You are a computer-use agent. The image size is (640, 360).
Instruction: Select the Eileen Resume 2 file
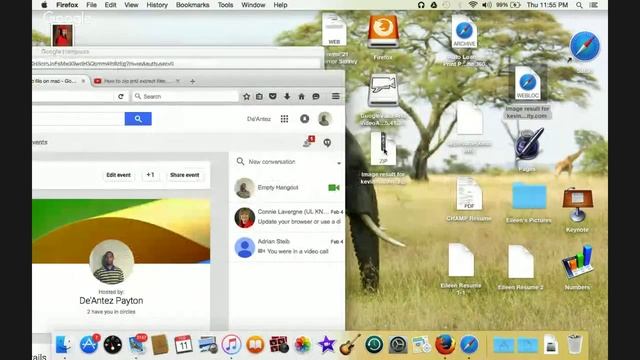[521, 262]
